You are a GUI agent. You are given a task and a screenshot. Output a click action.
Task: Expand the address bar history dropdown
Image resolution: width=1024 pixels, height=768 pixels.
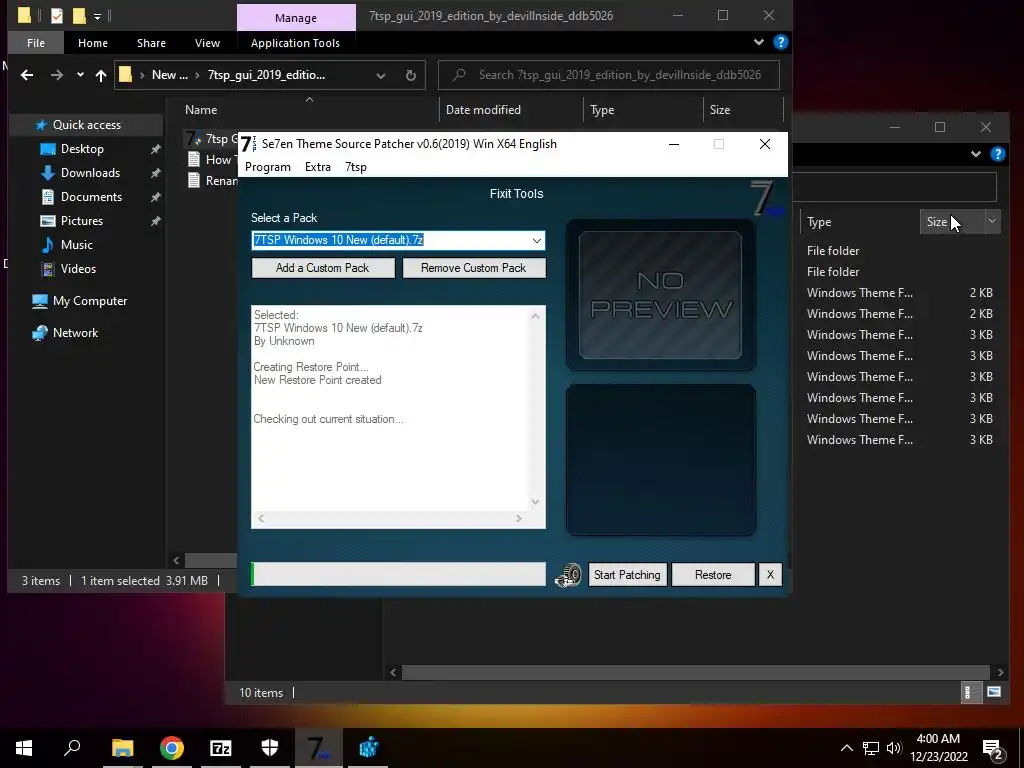click(x=381, y=75)
